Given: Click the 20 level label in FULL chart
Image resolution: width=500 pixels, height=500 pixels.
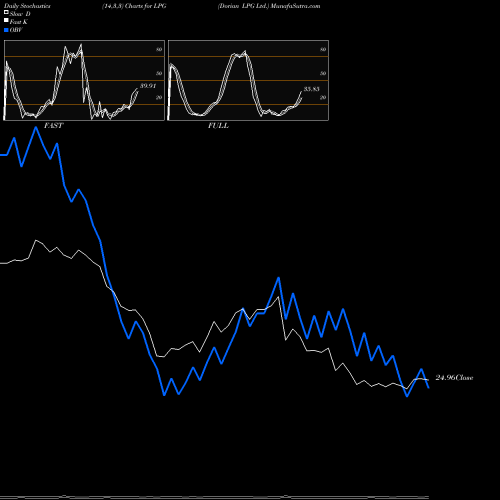Looking at the screenshot, I should (323, 97).
